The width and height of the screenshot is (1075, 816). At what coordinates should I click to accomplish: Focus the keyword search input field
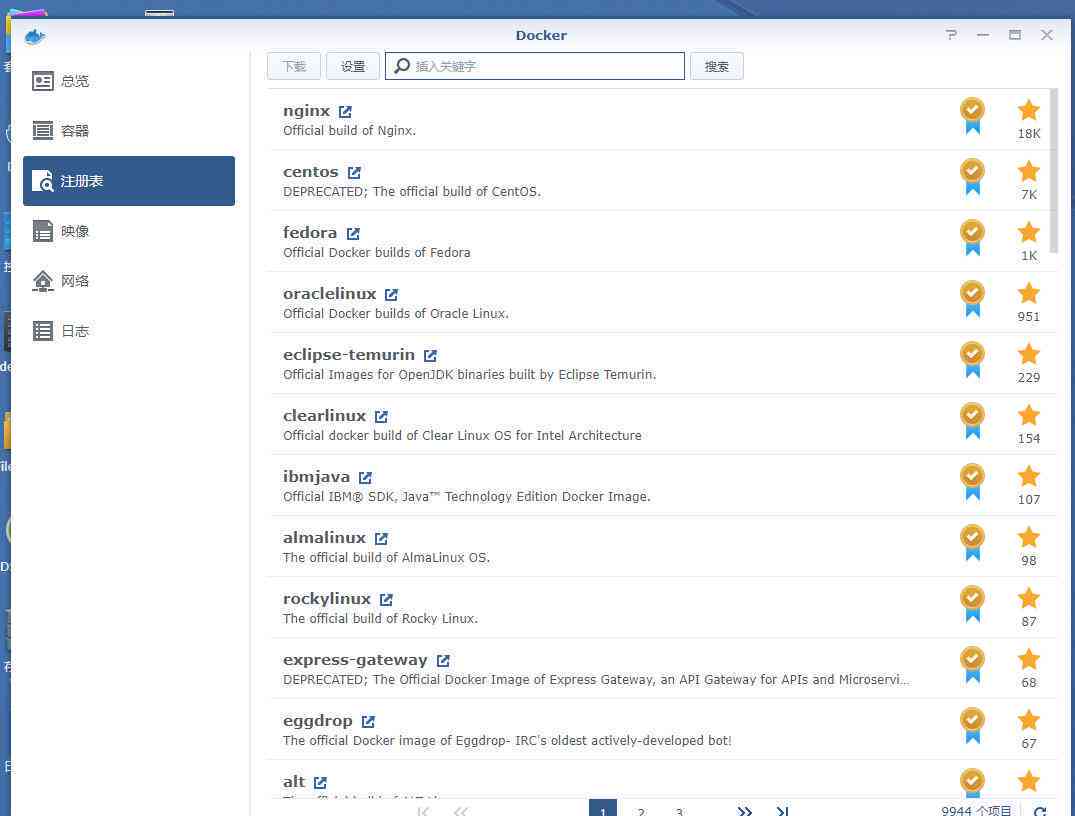tap(535, 66)
